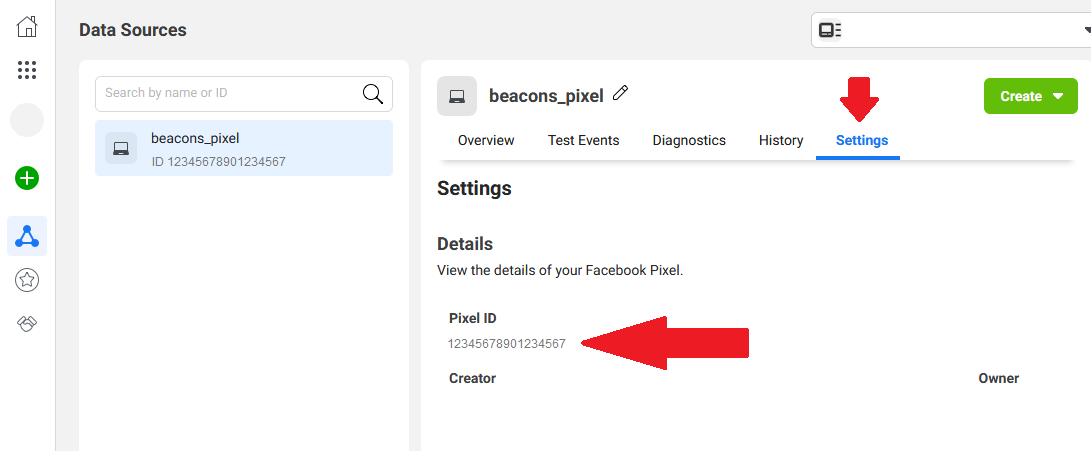Select beacons_pixel in data sources list
The image size is (1091, 451).
244,148
